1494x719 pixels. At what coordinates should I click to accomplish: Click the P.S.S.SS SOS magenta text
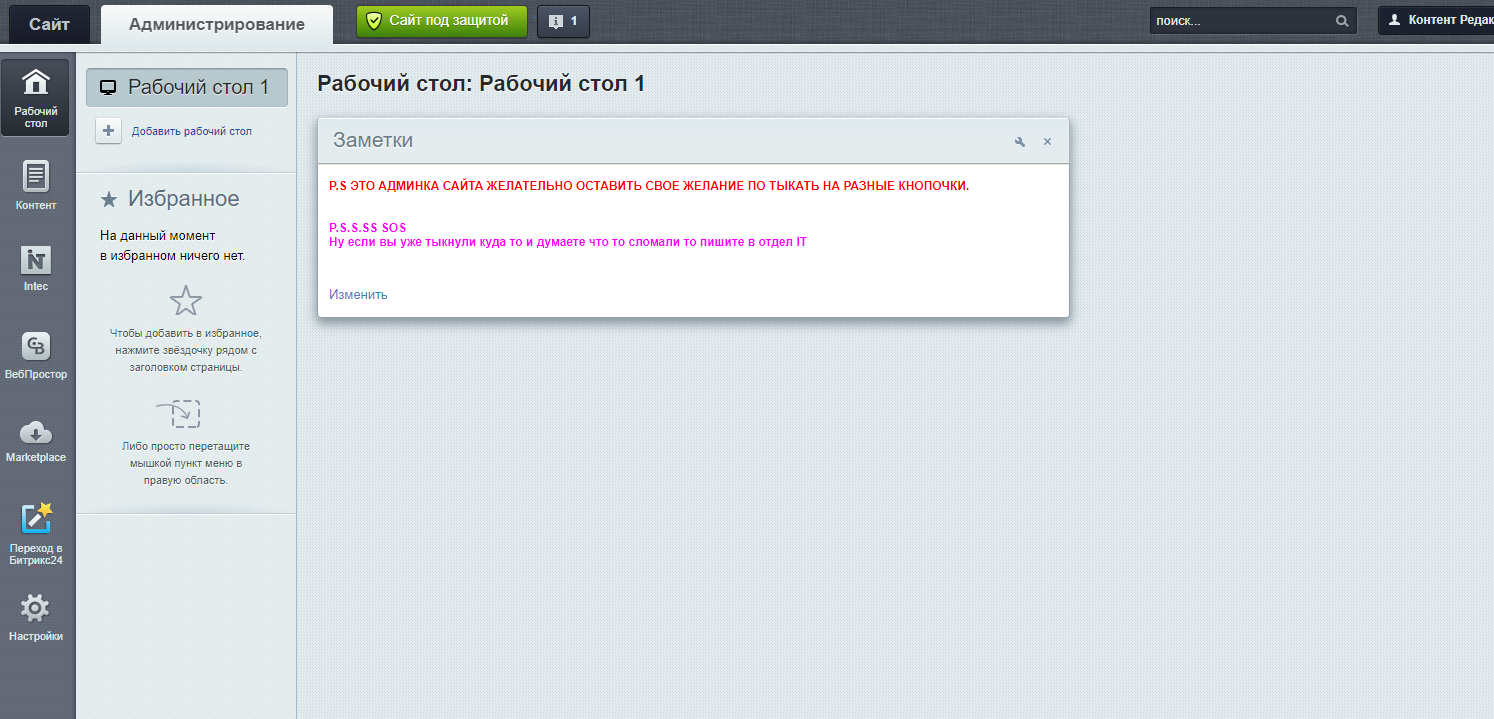pyautogui.click(x=368, y=228)
